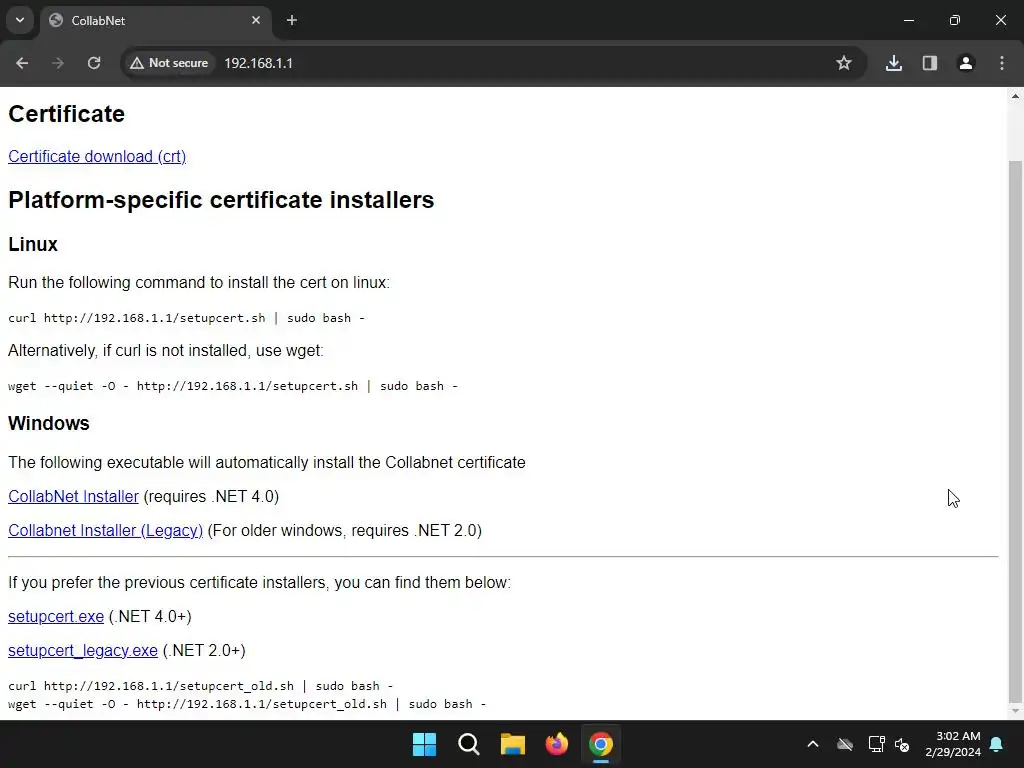Go back to the previous page

(22, 63)
